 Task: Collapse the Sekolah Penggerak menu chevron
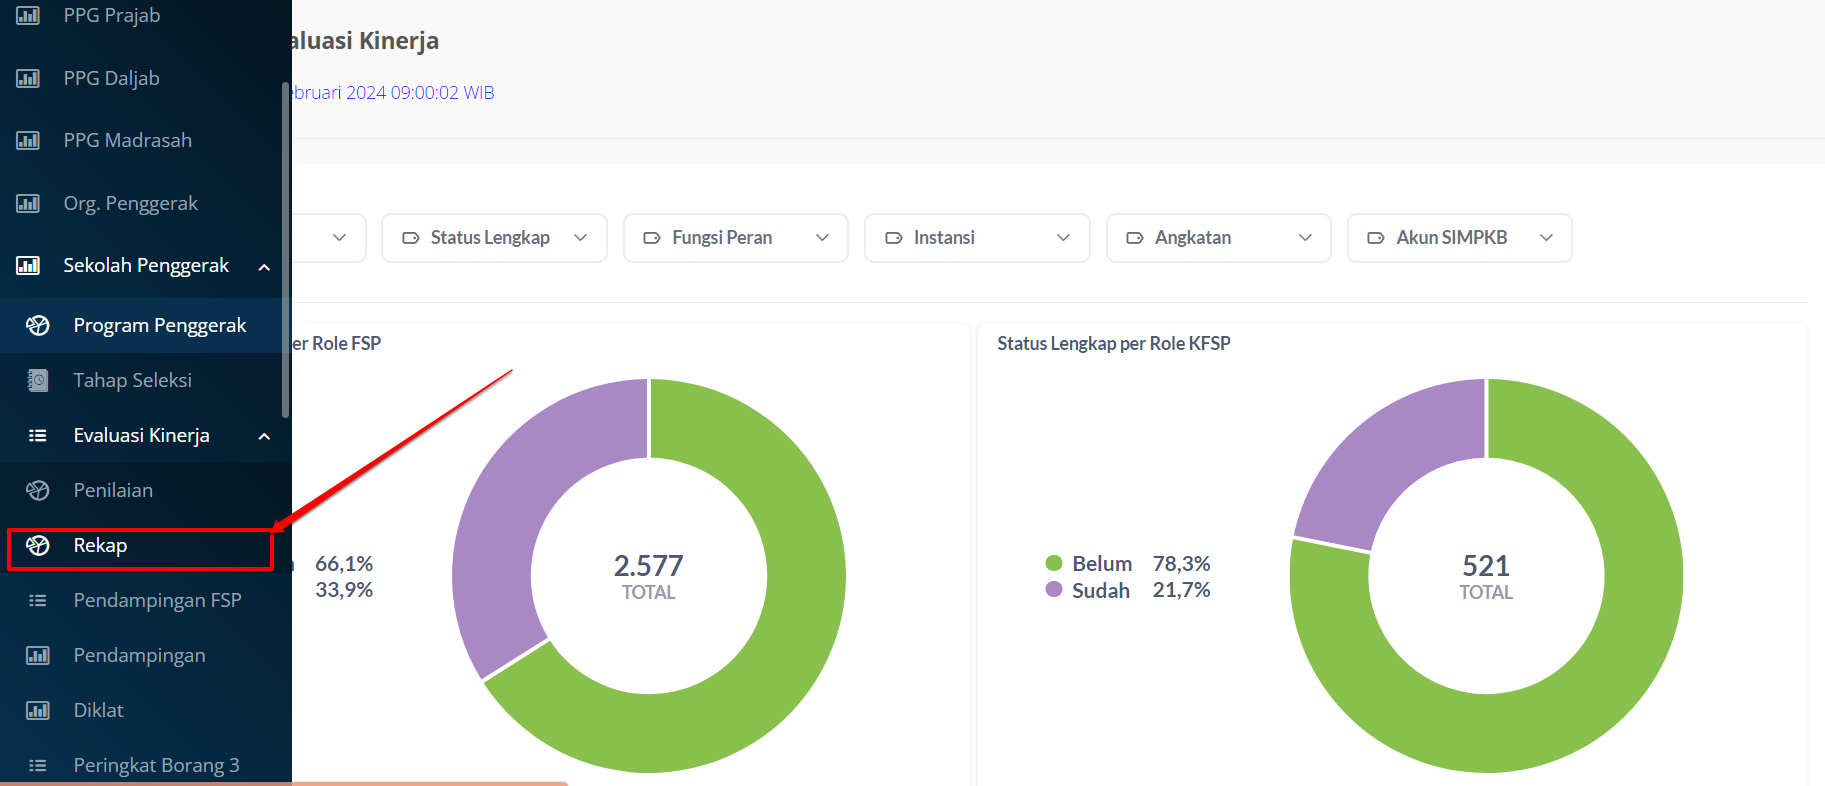coord(264,267)
